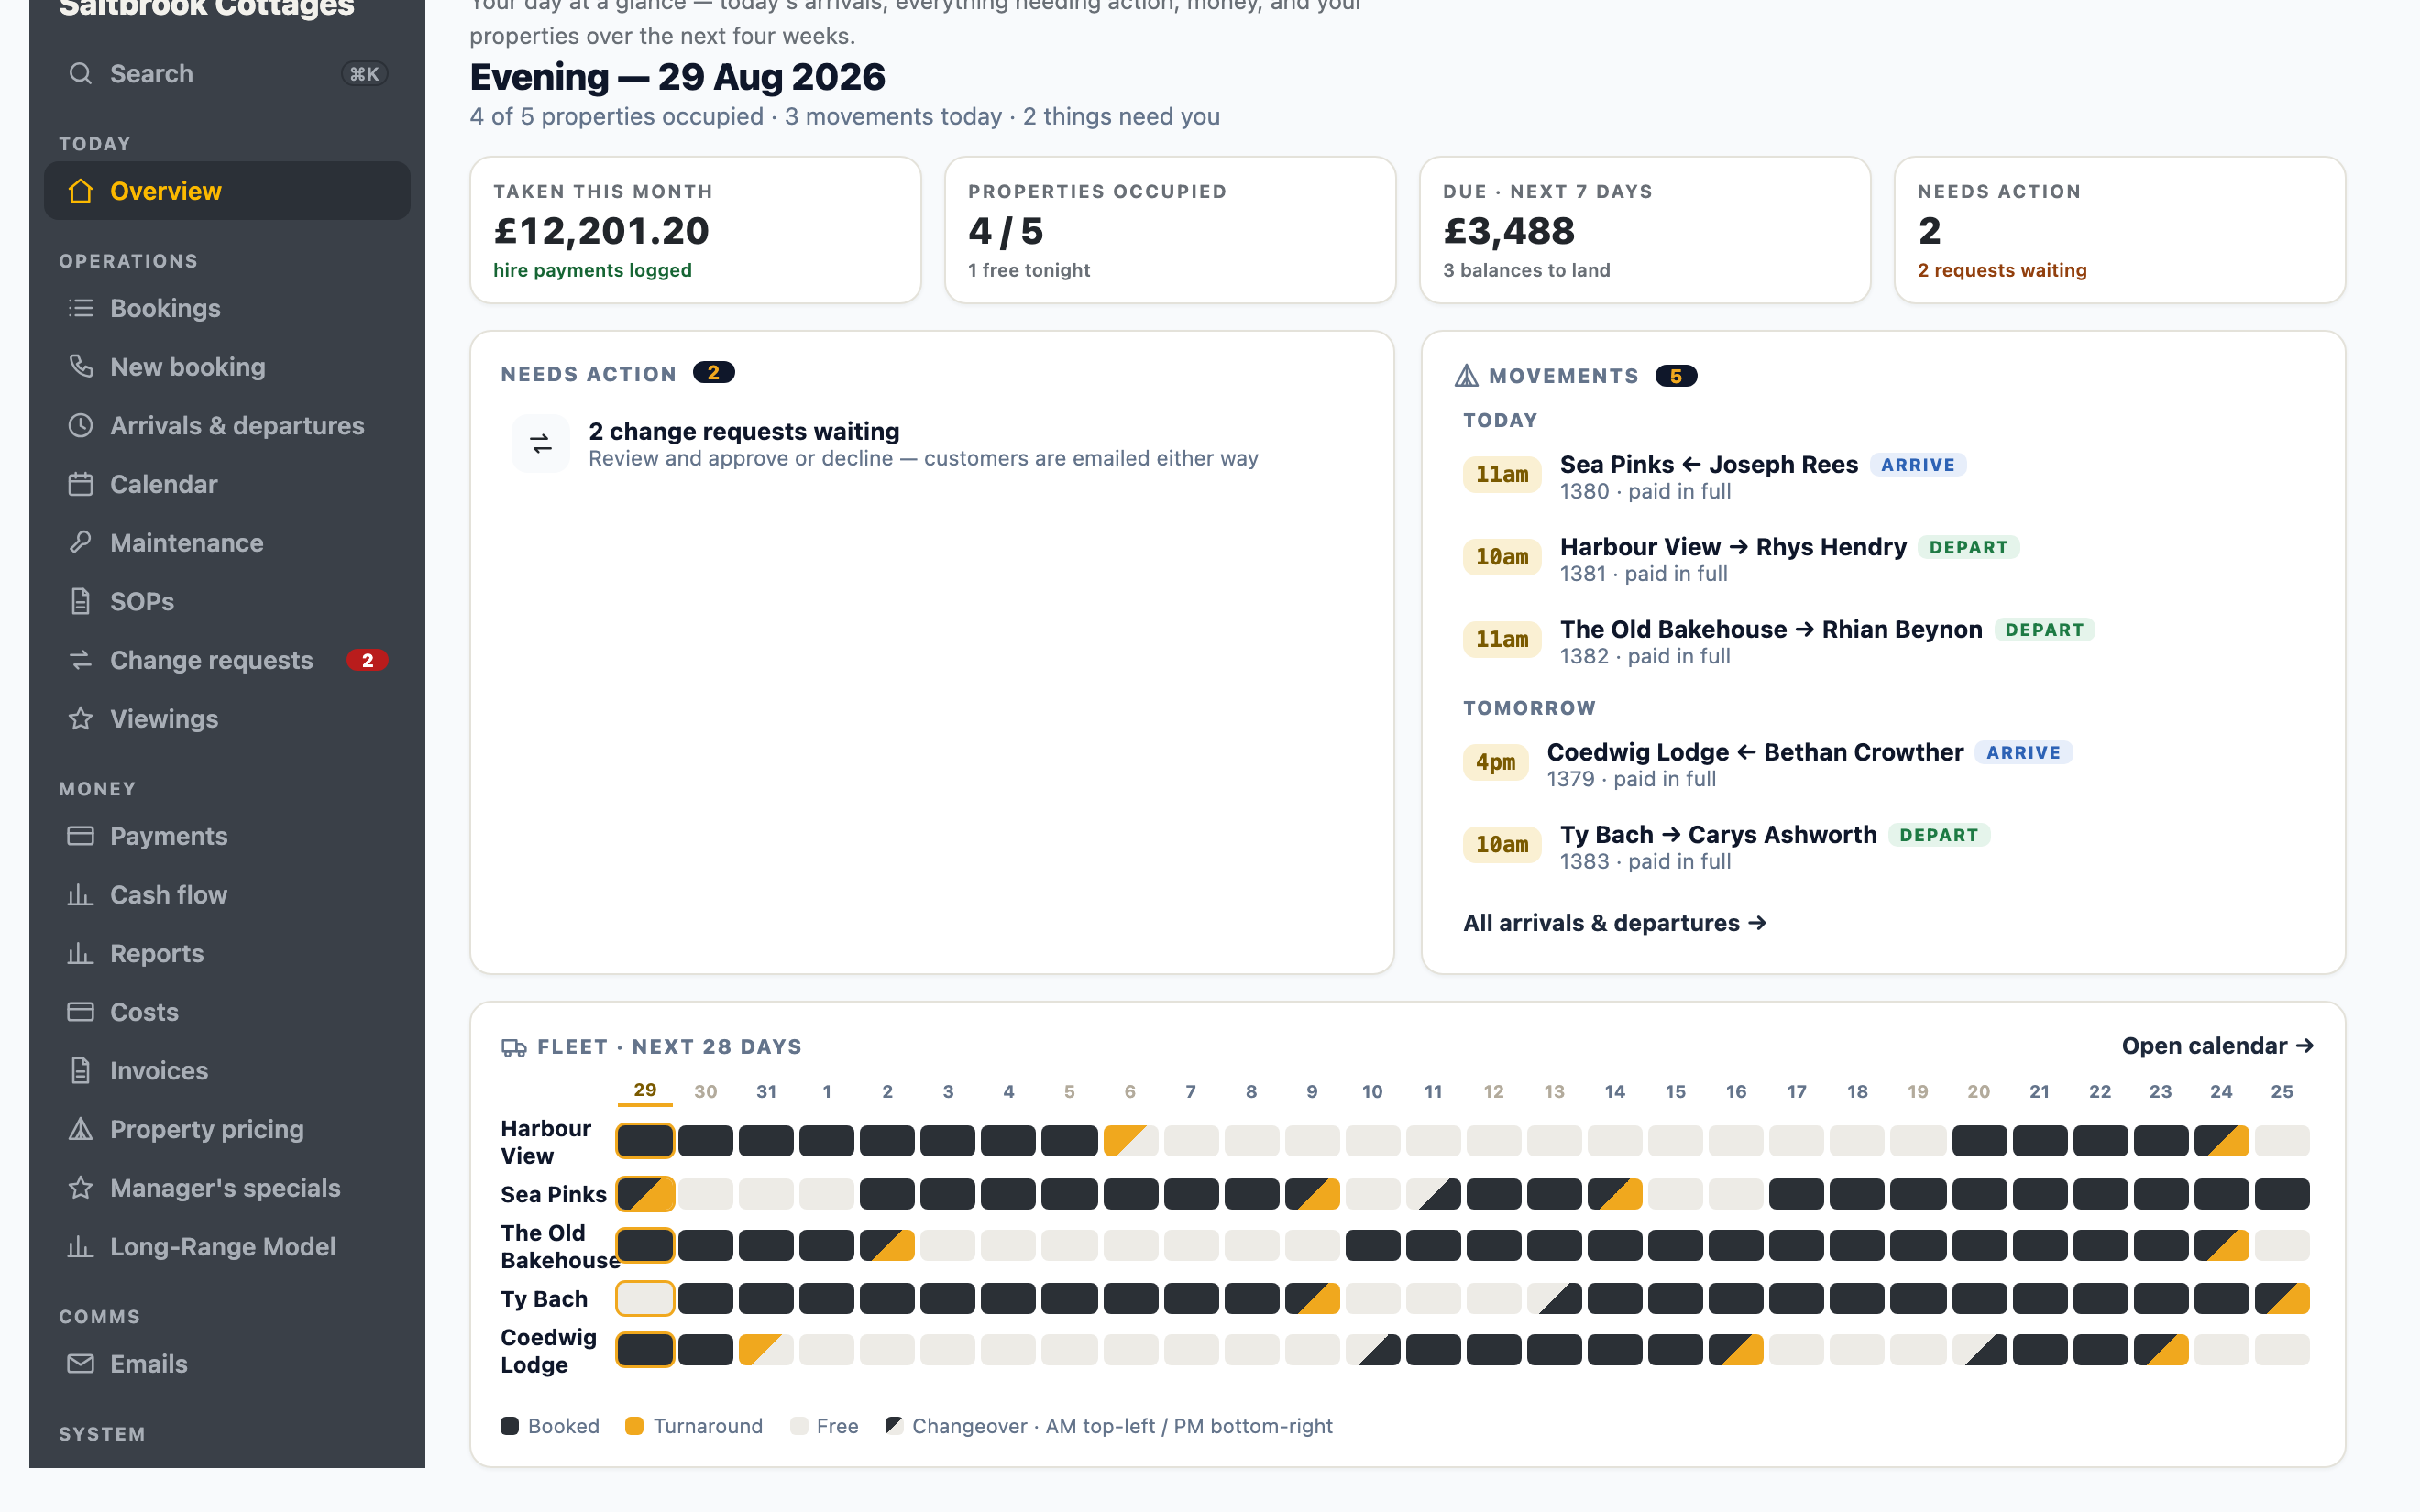Open the Reports page
This screenshot has height=1512, width=2420.
tap(227, 954)
